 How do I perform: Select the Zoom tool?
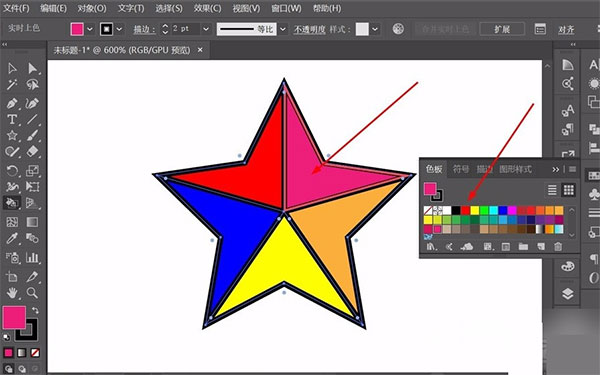pos(33,293)
